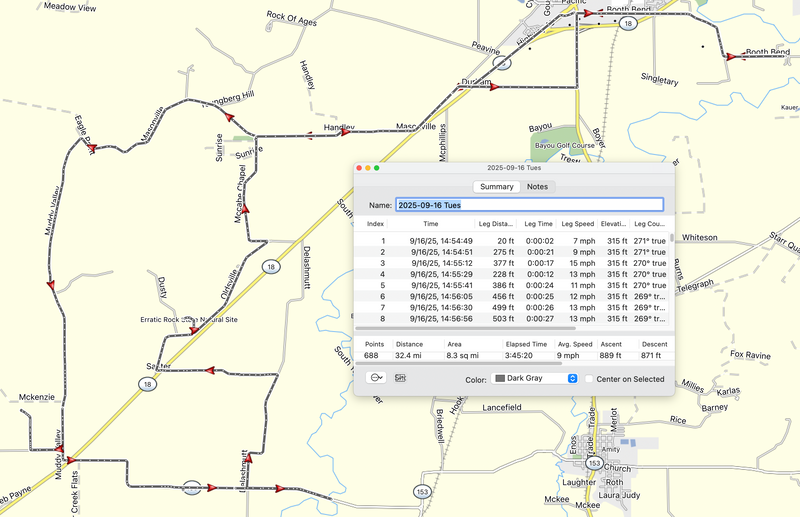Click the red arrow at the Booth Bend track end
This screenshot has width=800, height=517.
point(731,57)
